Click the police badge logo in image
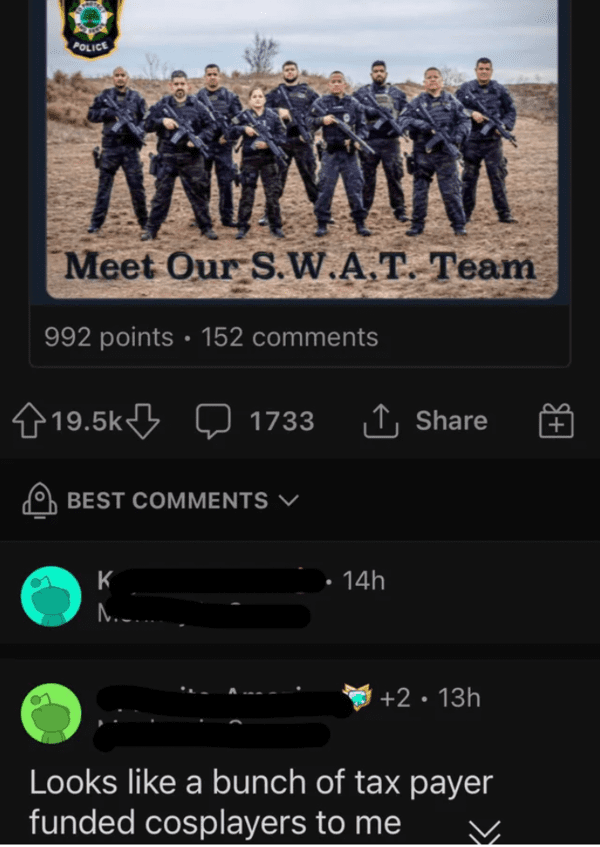Viewport: 600px width, 847px height. 90,27
